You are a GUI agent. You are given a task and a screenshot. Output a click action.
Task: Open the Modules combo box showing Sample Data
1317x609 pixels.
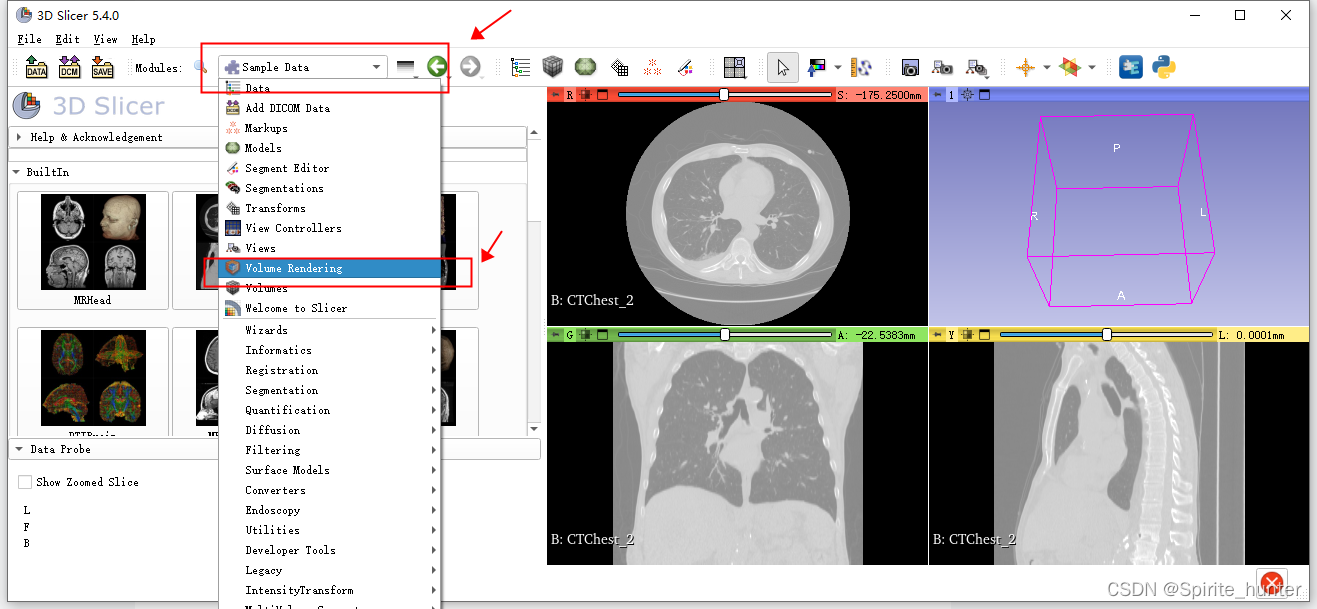tap(302, 67)
